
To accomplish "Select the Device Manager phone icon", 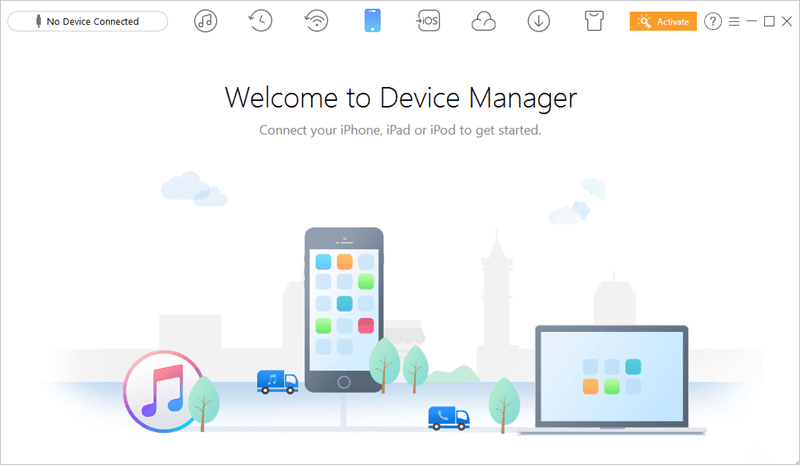I will pos(372,21).
